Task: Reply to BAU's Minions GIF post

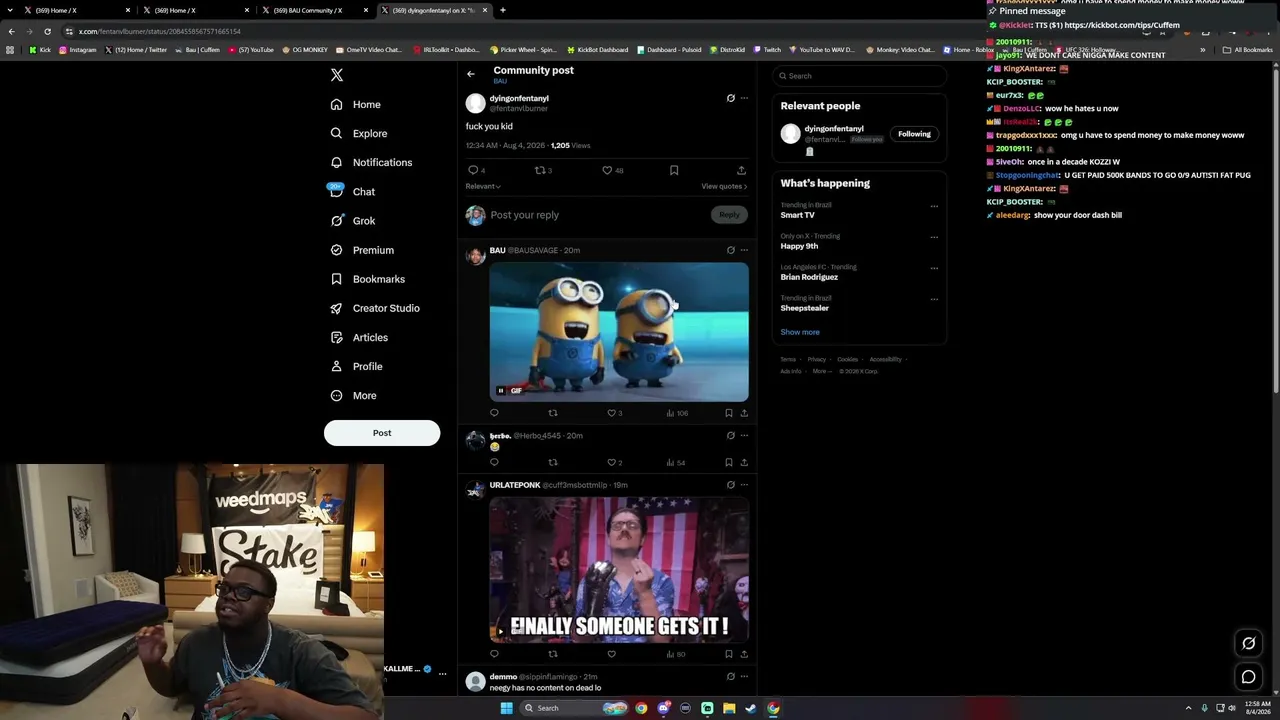Action: click(x=494, y=413)
